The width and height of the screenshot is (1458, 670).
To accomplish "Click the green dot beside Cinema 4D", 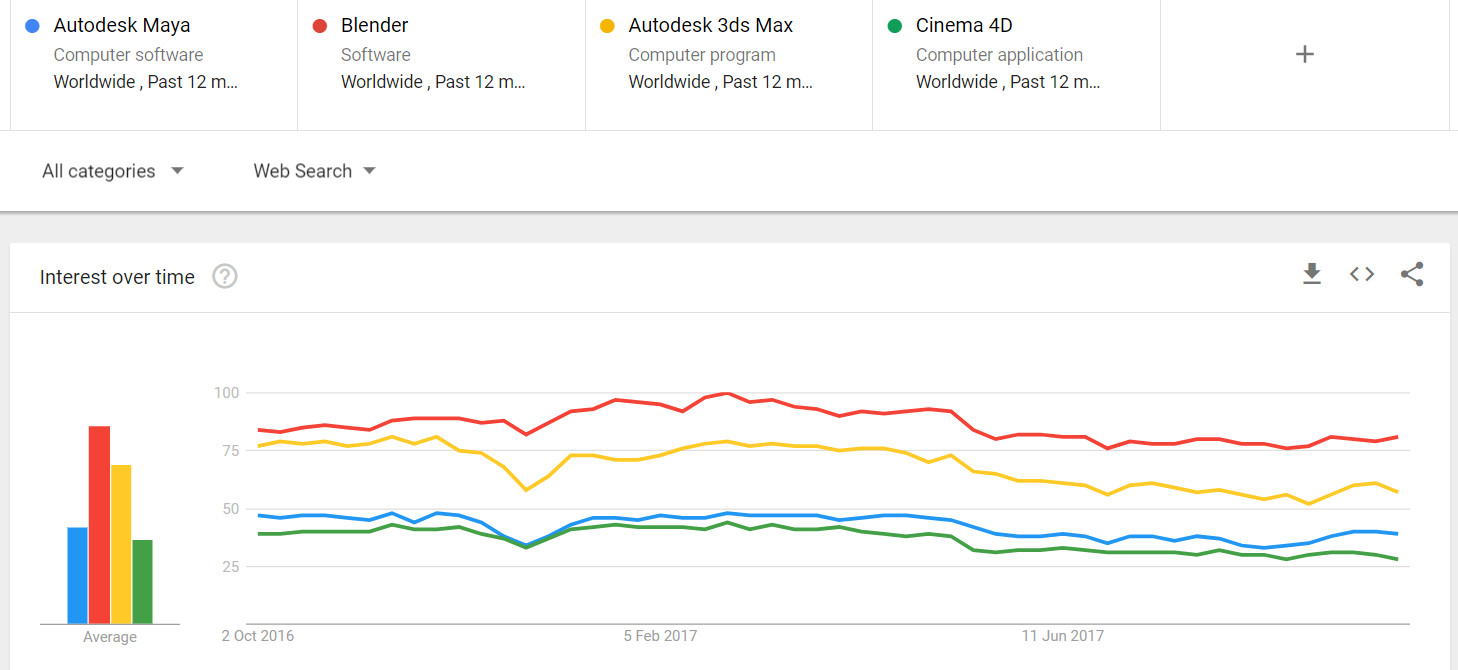I will (x=895, y=26).
